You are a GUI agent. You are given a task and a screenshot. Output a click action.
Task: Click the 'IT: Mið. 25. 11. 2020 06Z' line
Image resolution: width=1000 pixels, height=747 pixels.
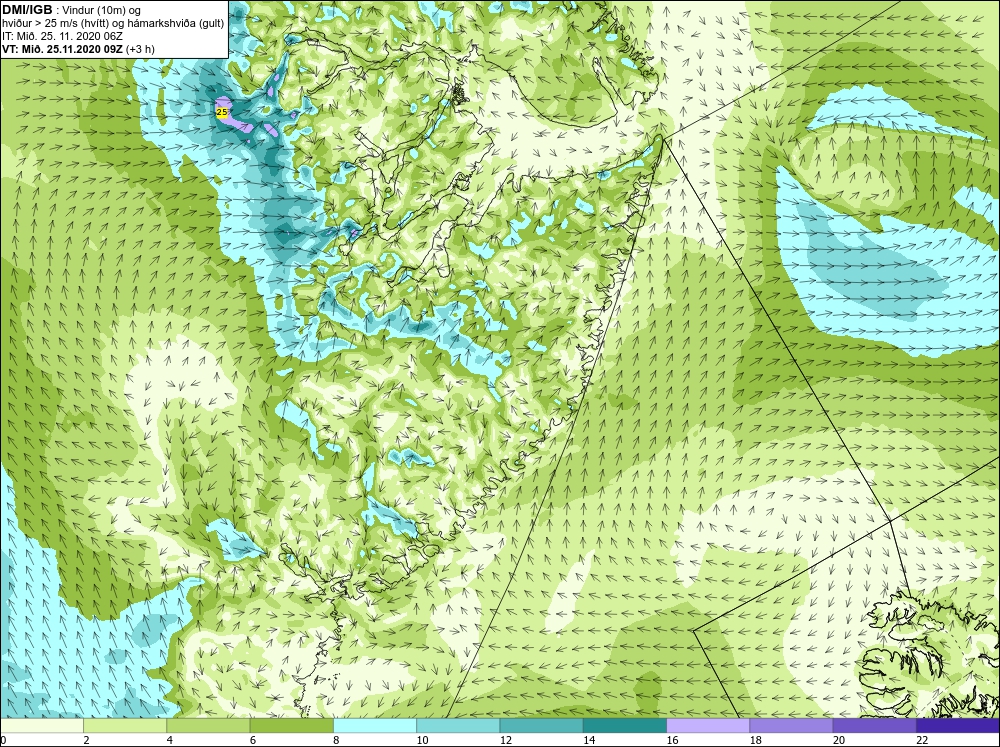62,36
